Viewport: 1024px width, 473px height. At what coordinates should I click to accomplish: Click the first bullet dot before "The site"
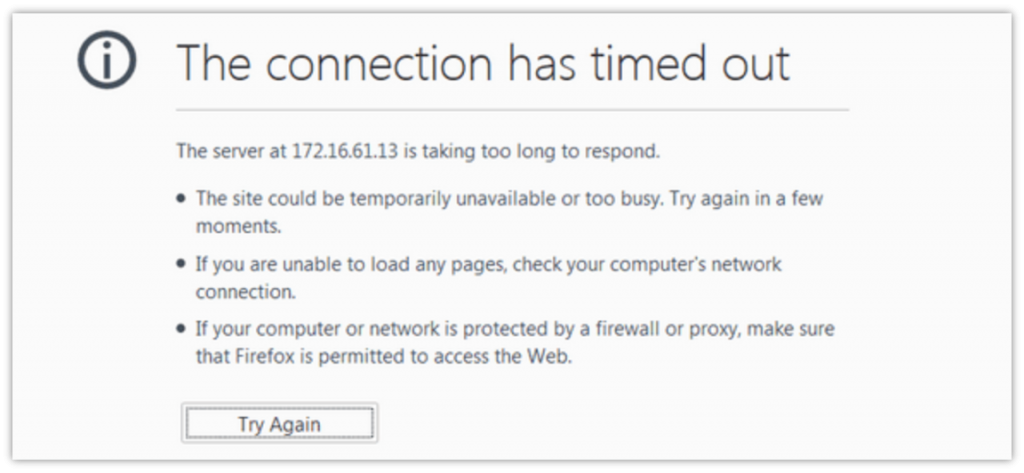(181, 199)
